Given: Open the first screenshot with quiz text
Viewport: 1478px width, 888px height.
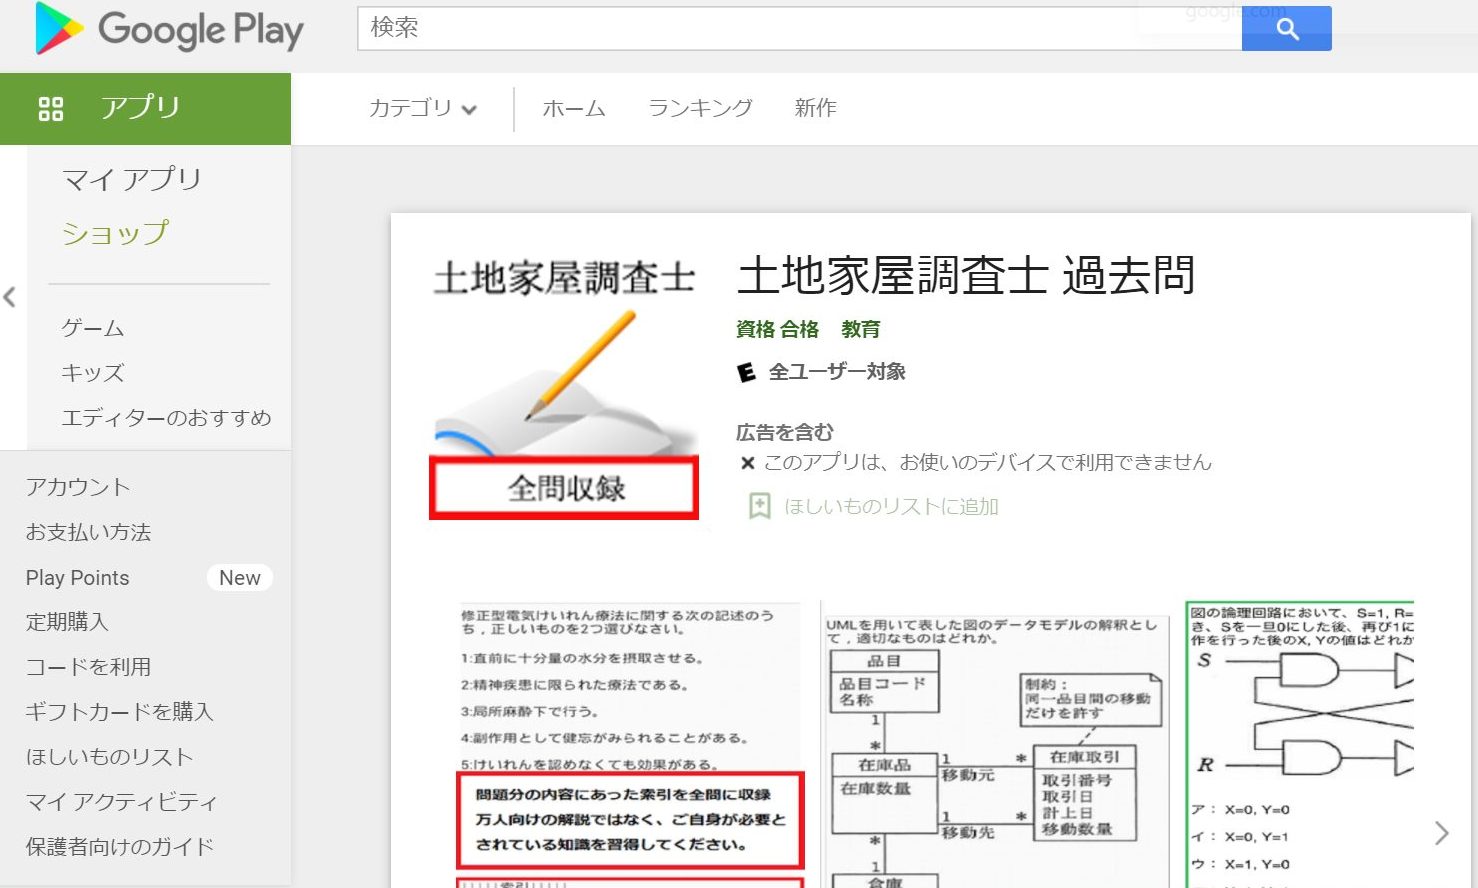Looking at the screenshot, I should click(x=631, y=745).
